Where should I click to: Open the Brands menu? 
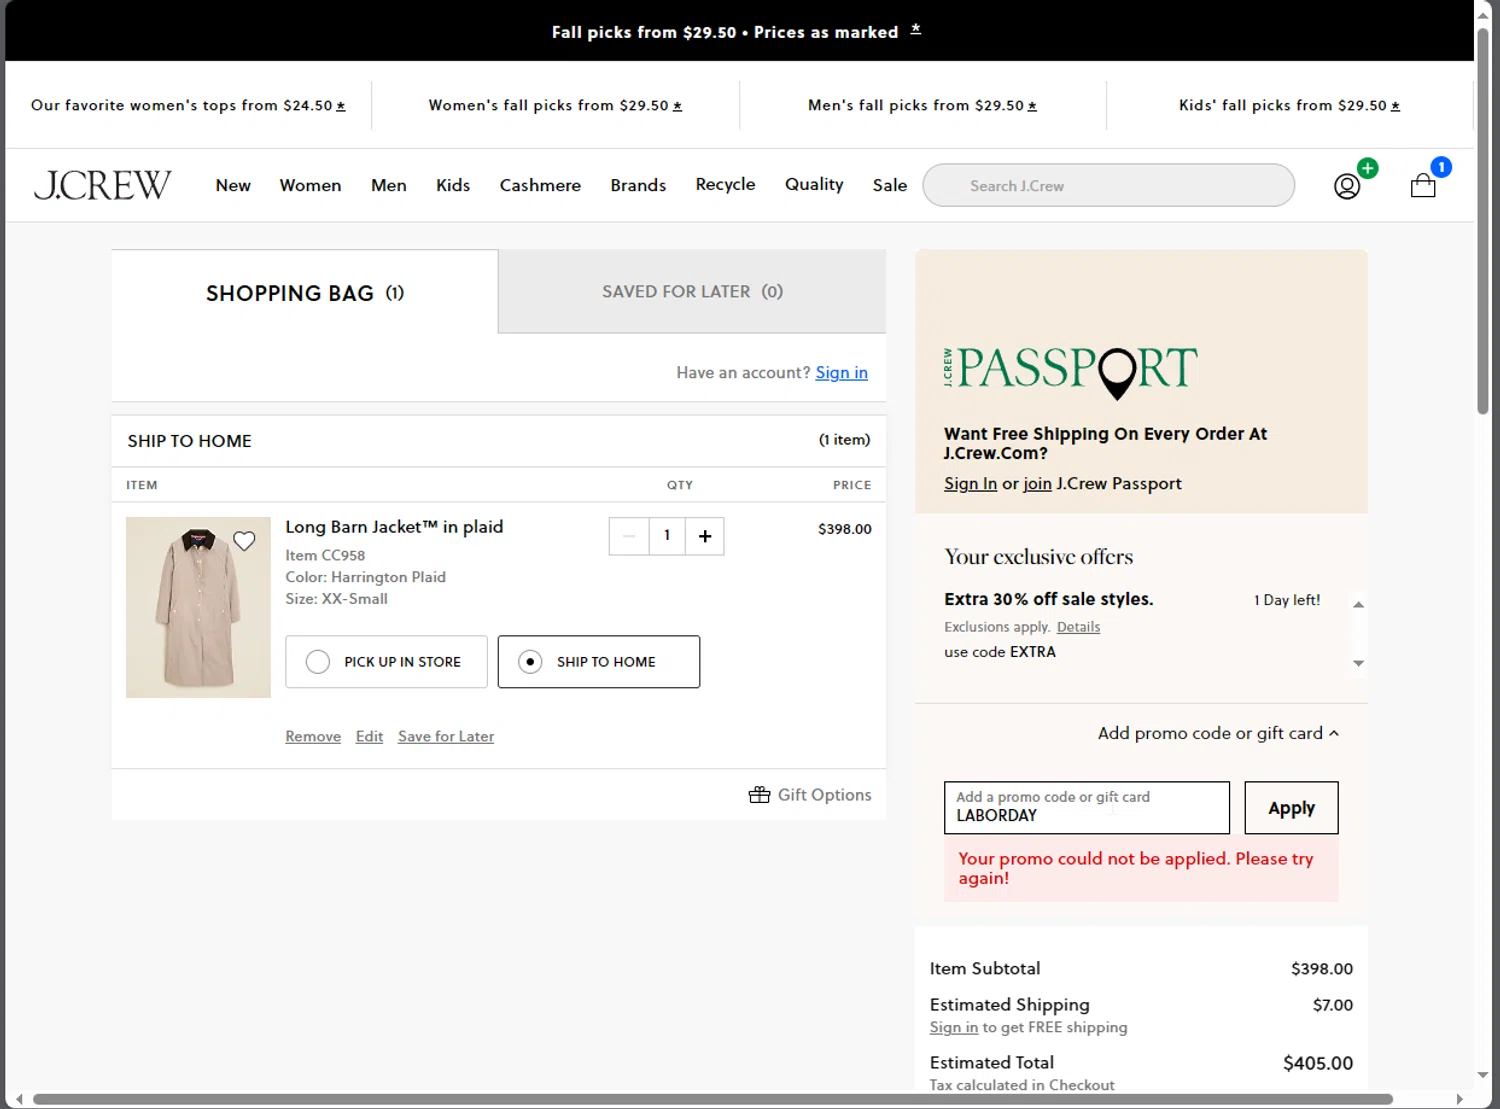(x=638, y=185)
